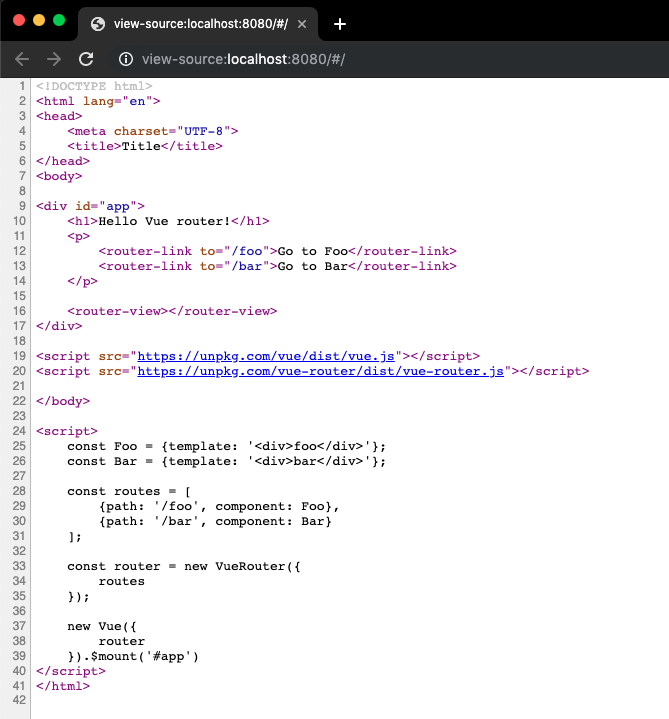Image resolution: width=669 pixels, height=719 pixels.
Task: Click the browser forward arrow
Action: 54,59
